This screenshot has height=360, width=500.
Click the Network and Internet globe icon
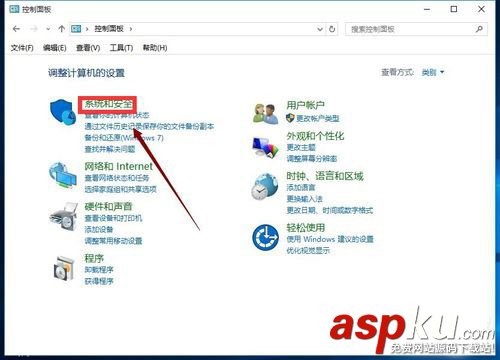[x=62, y=175]
